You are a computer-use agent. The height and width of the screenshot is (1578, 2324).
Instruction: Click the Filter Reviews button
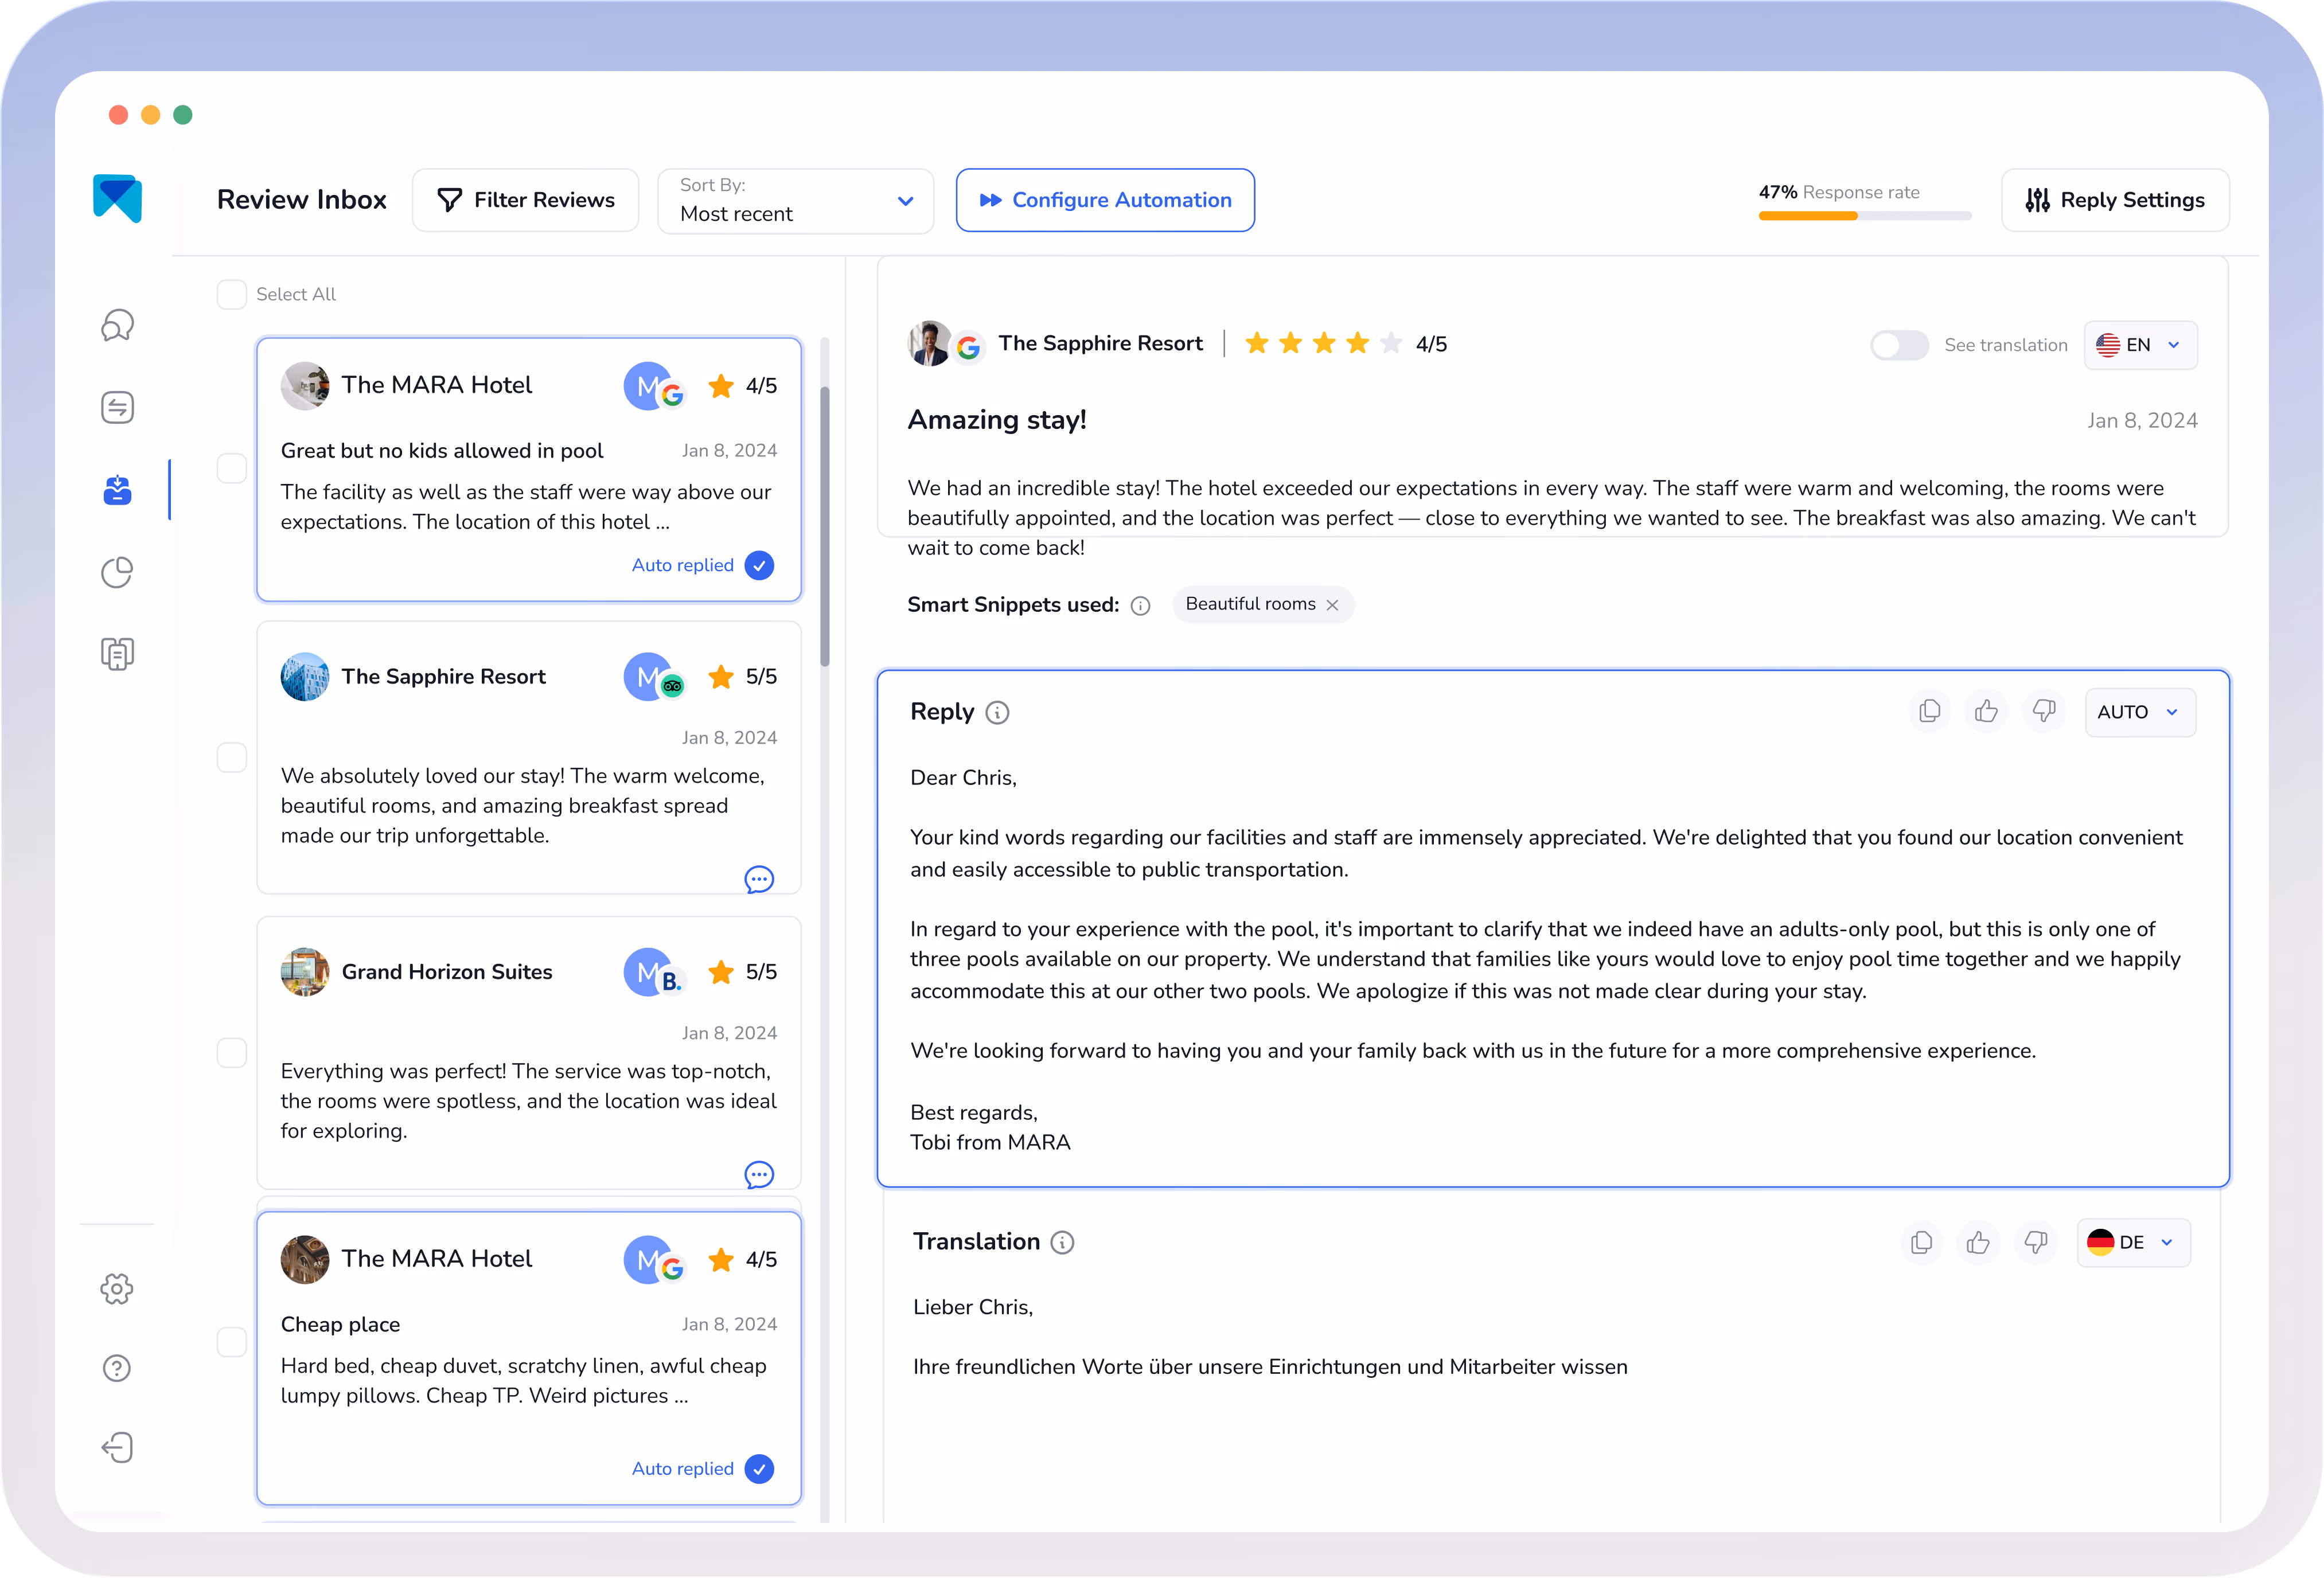[526, 201]
